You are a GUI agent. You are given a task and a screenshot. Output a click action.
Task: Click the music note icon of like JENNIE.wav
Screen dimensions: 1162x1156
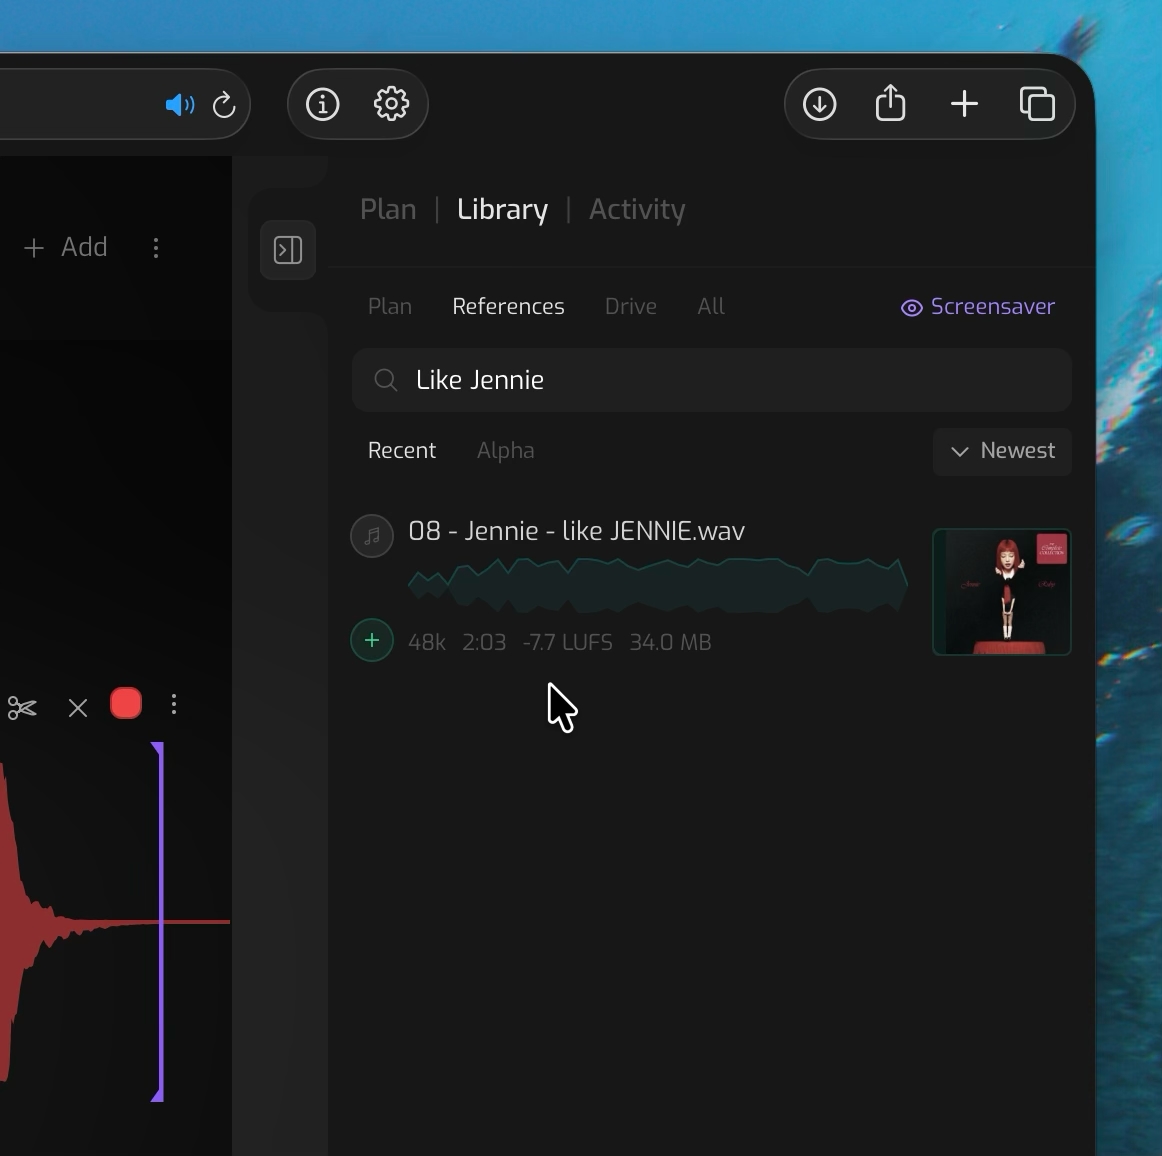pos(372,536)
